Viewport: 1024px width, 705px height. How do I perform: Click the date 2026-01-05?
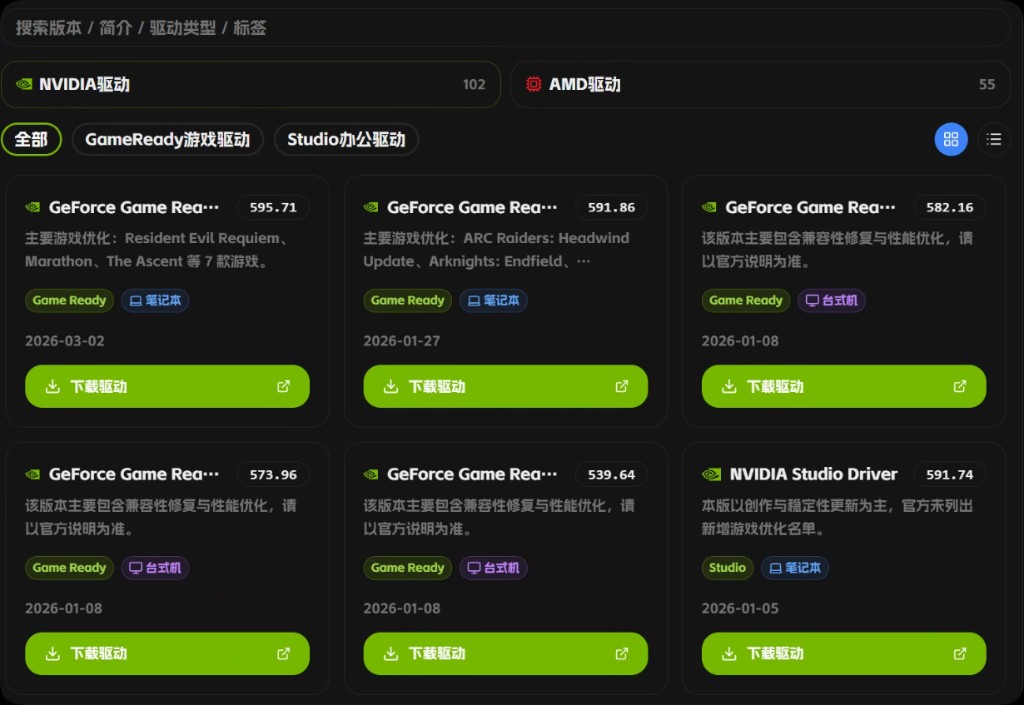click(x=740, y=608)
